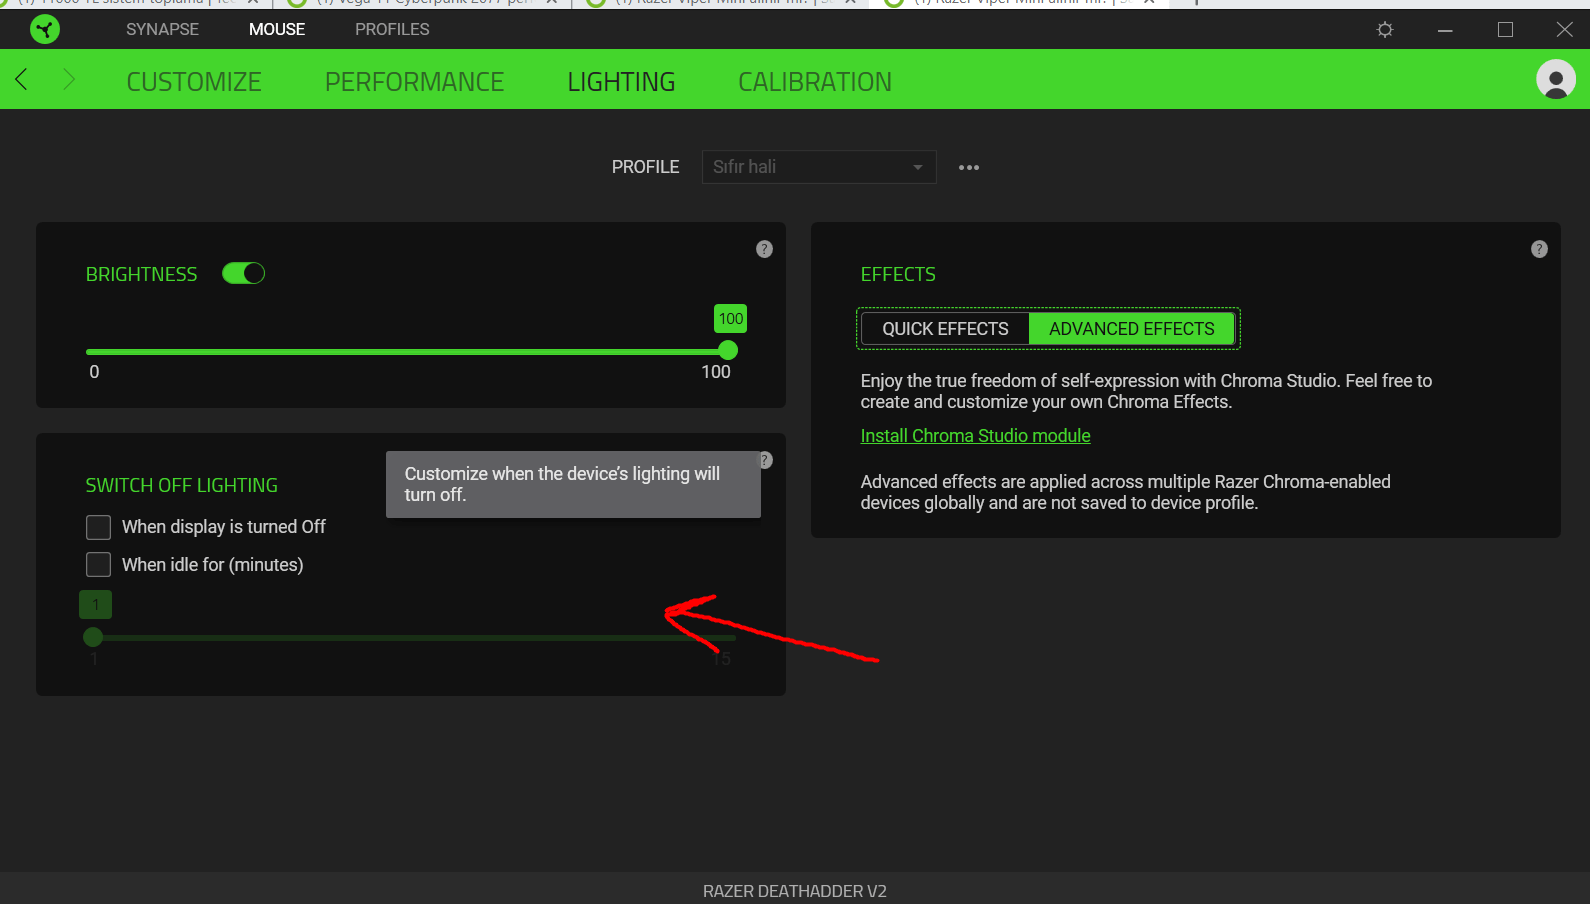Click the RAZER DEATHADDER V2 device name
1590x904 pixels.
point(795,891)
